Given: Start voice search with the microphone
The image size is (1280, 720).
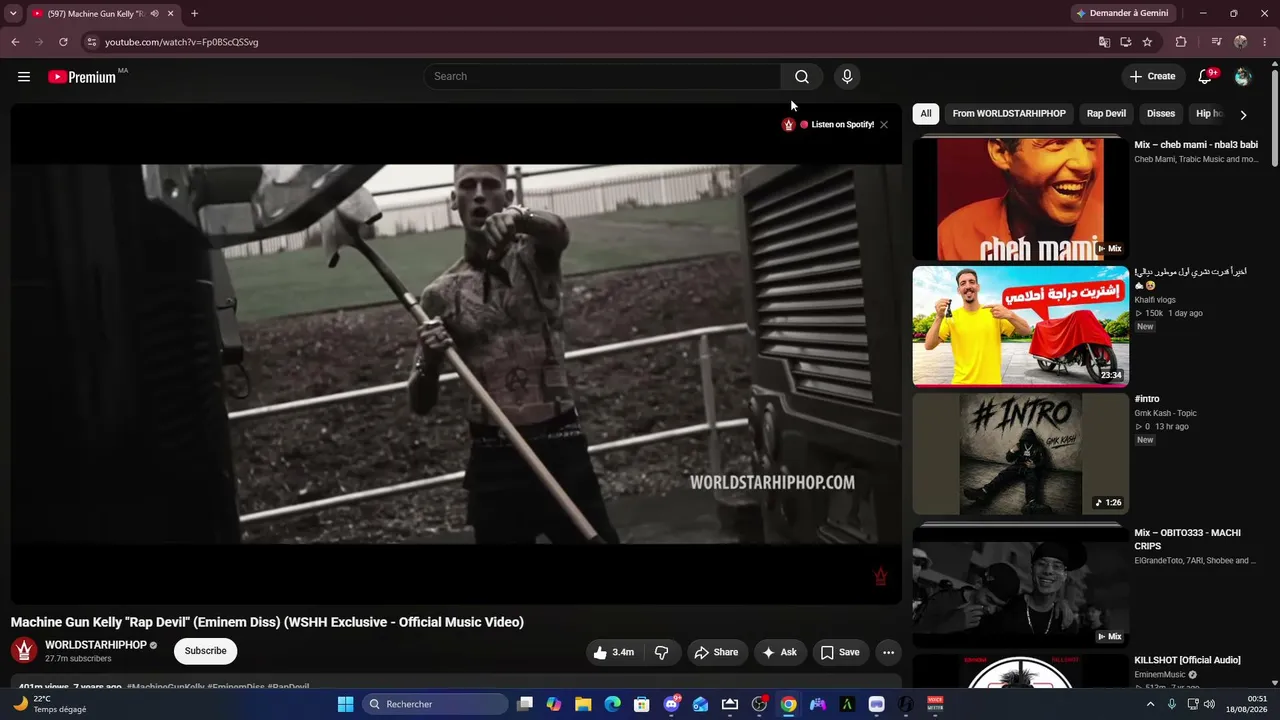Looking at the screenshot, I should 847,77.
